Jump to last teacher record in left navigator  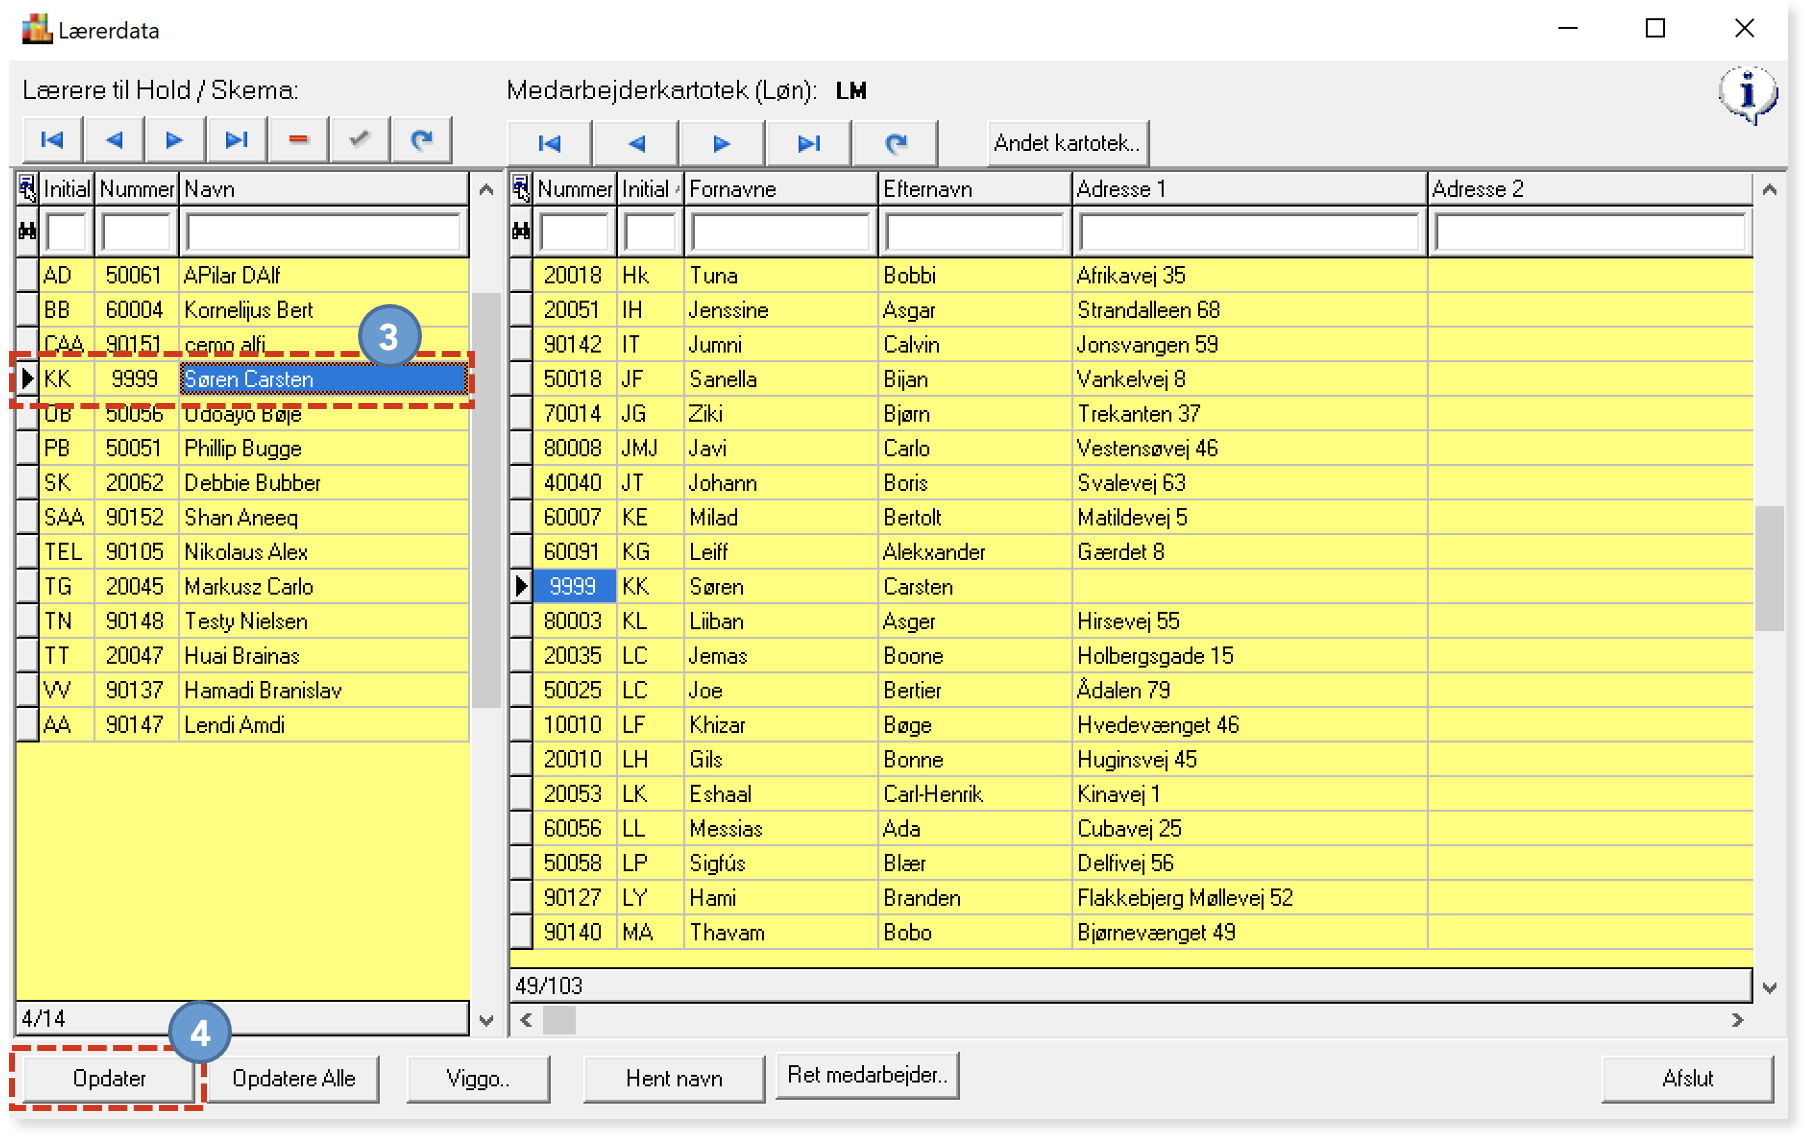[x=236, y=140]
